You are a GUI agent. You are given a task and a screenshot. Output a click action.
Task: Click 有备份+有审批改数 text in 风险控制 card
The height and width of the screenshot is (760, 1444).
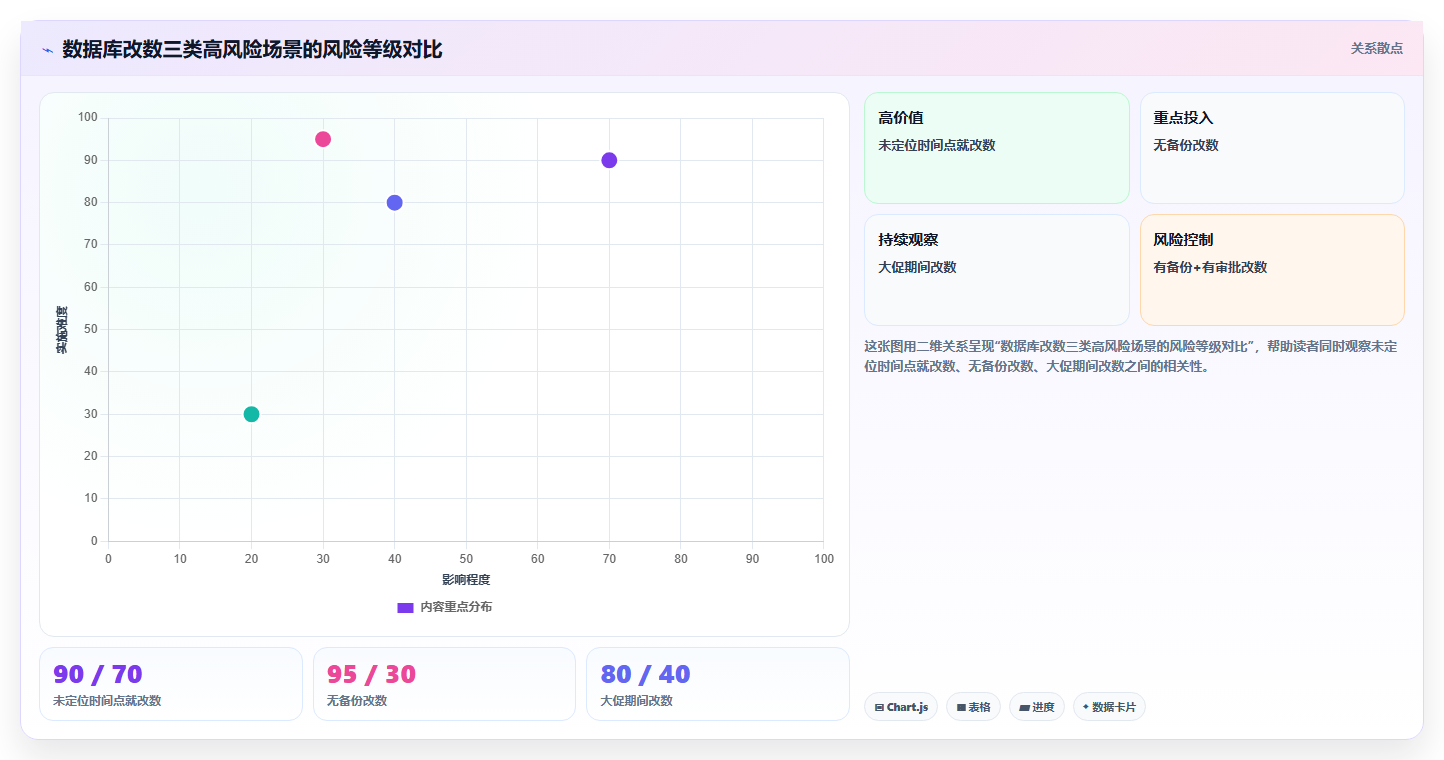[x=1210, y=267]
